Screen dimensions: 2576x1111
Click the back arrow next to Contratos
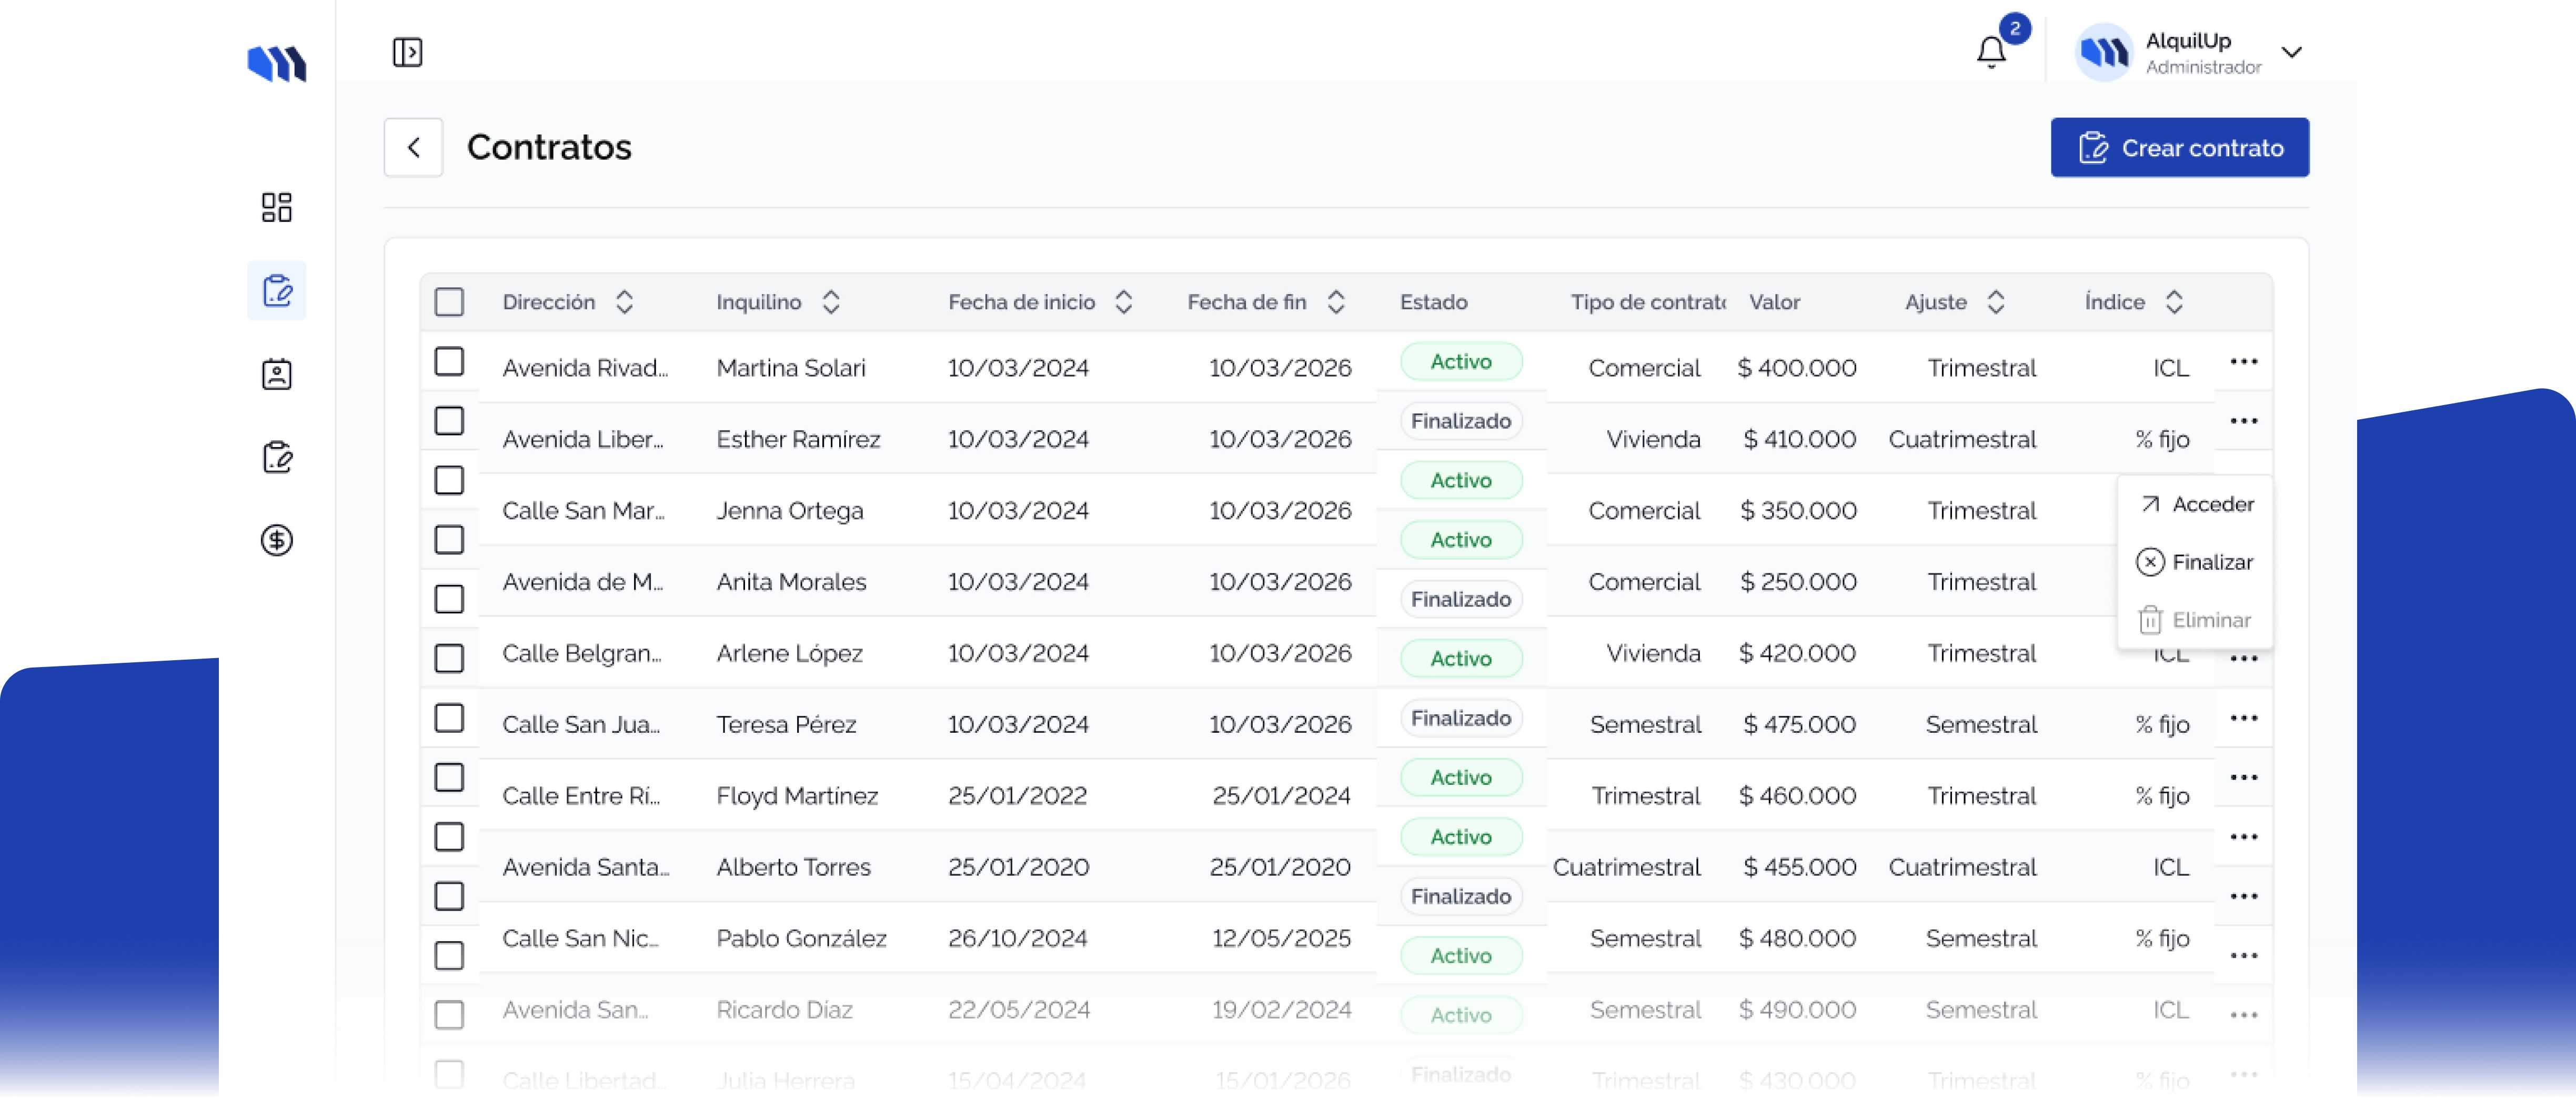click(x=413, y=148)
